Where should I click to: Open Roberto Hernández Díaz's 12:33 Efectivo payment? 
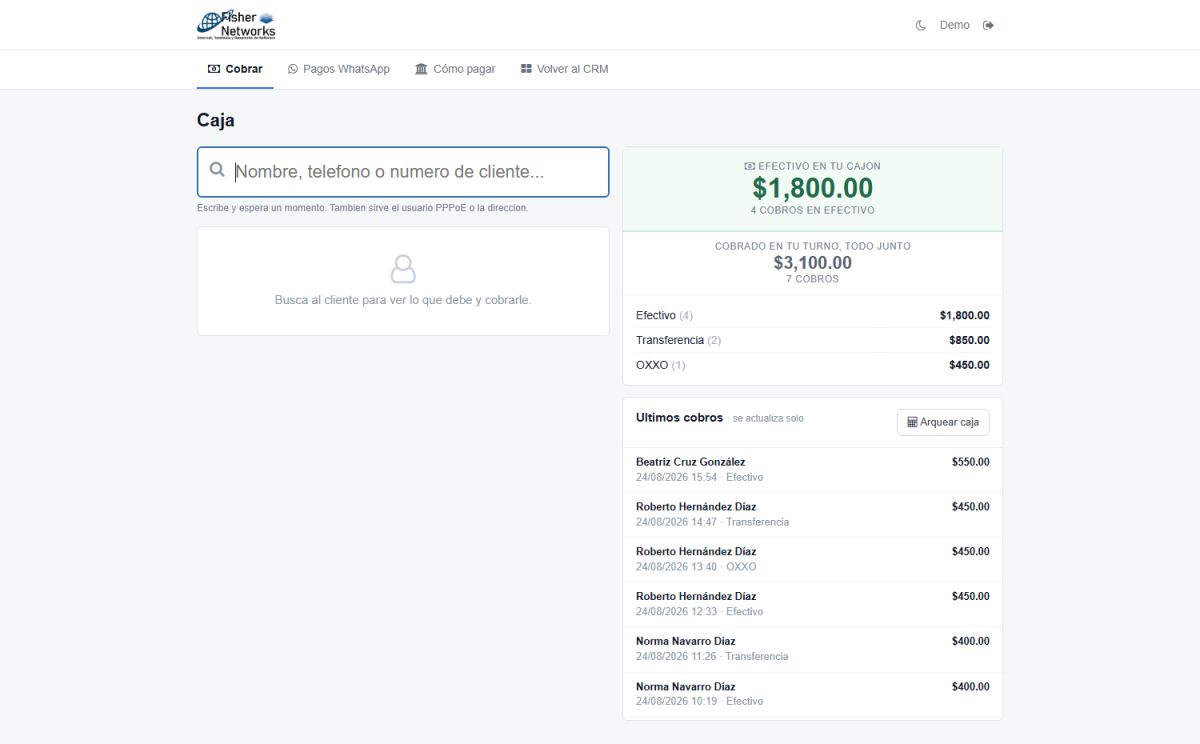pyautogui.click(x=813, y=604)
